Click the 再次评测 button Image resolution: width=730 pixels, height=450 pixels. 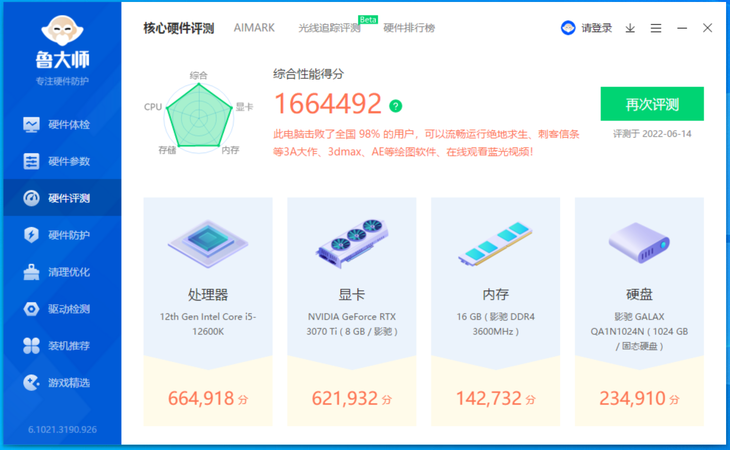pyautogui.click(x=652, y=104)
